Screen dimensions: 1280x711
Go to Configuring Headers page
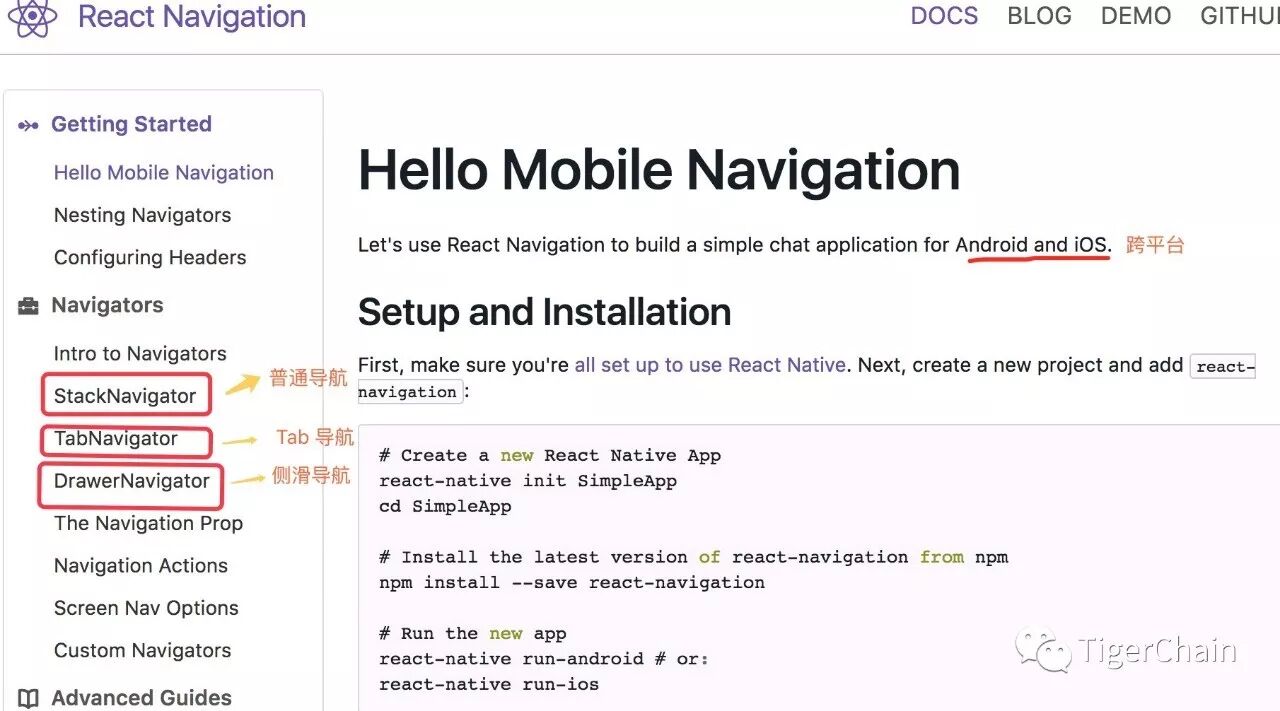150,257
